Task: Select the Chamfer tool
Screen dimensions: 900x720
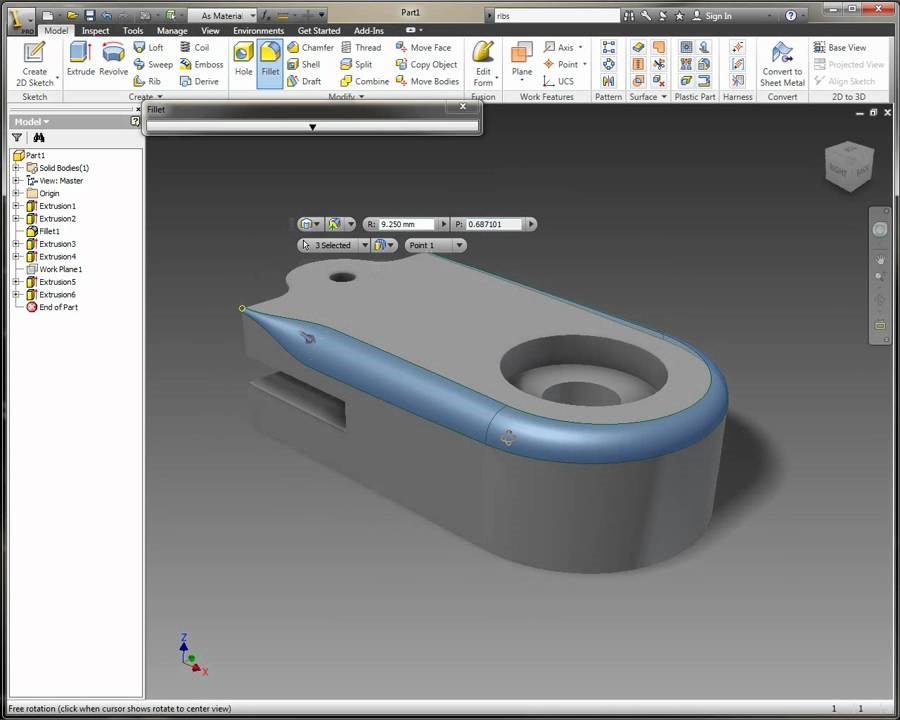Action: pos(317,47)
